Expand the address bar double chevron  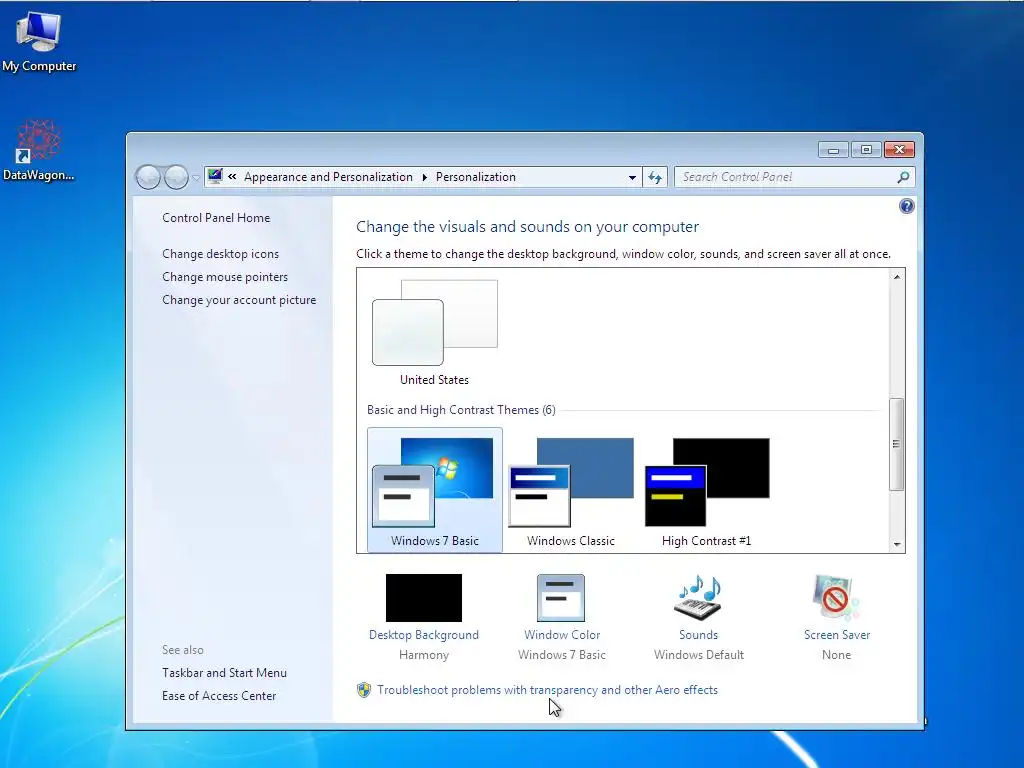232,176
